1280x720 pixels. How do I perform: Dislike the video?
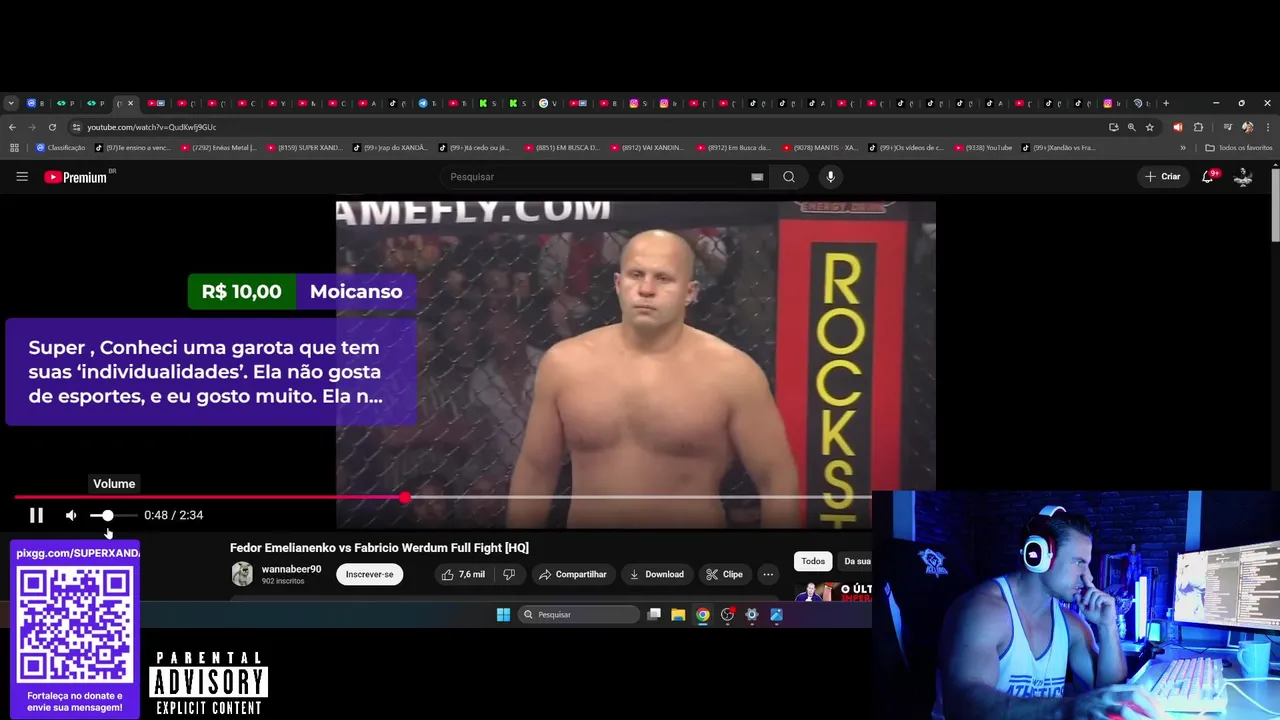click(x=509, y=574)
